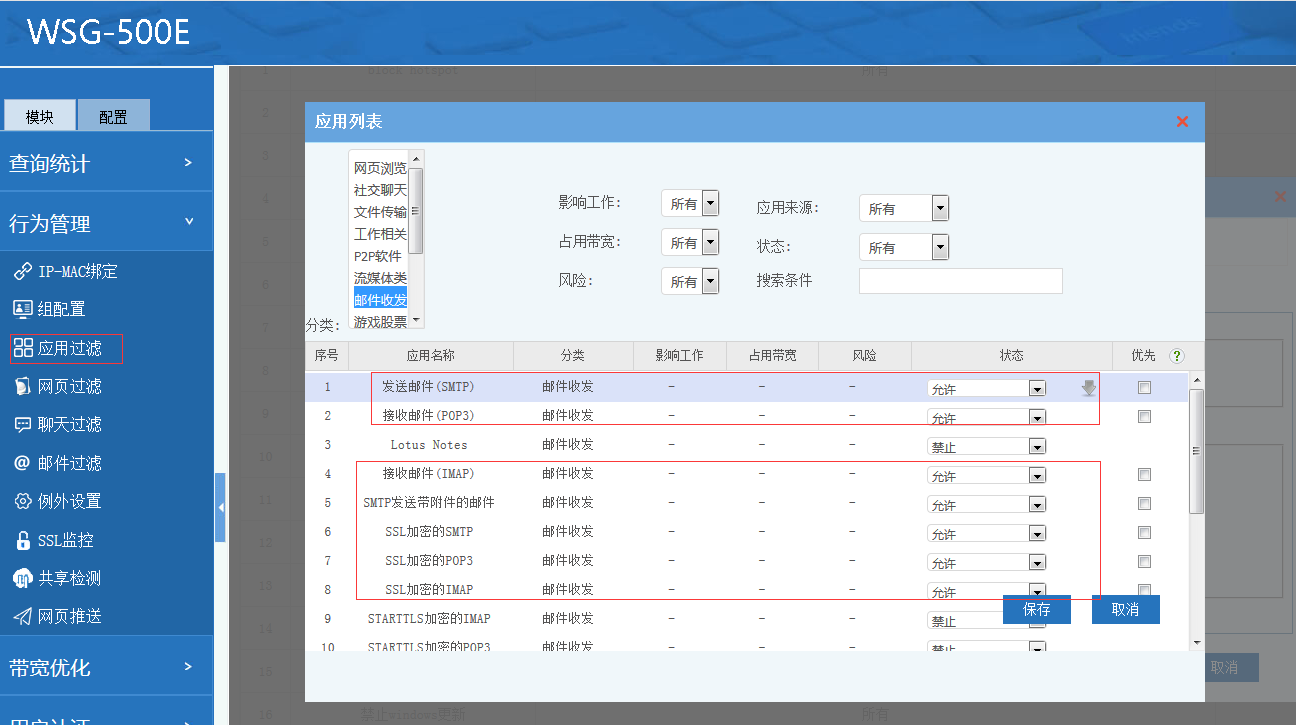Open 邮件过滤 at-sign icon
The height and width of the screenshot is (725, 1296).
[x=22, y=463]
